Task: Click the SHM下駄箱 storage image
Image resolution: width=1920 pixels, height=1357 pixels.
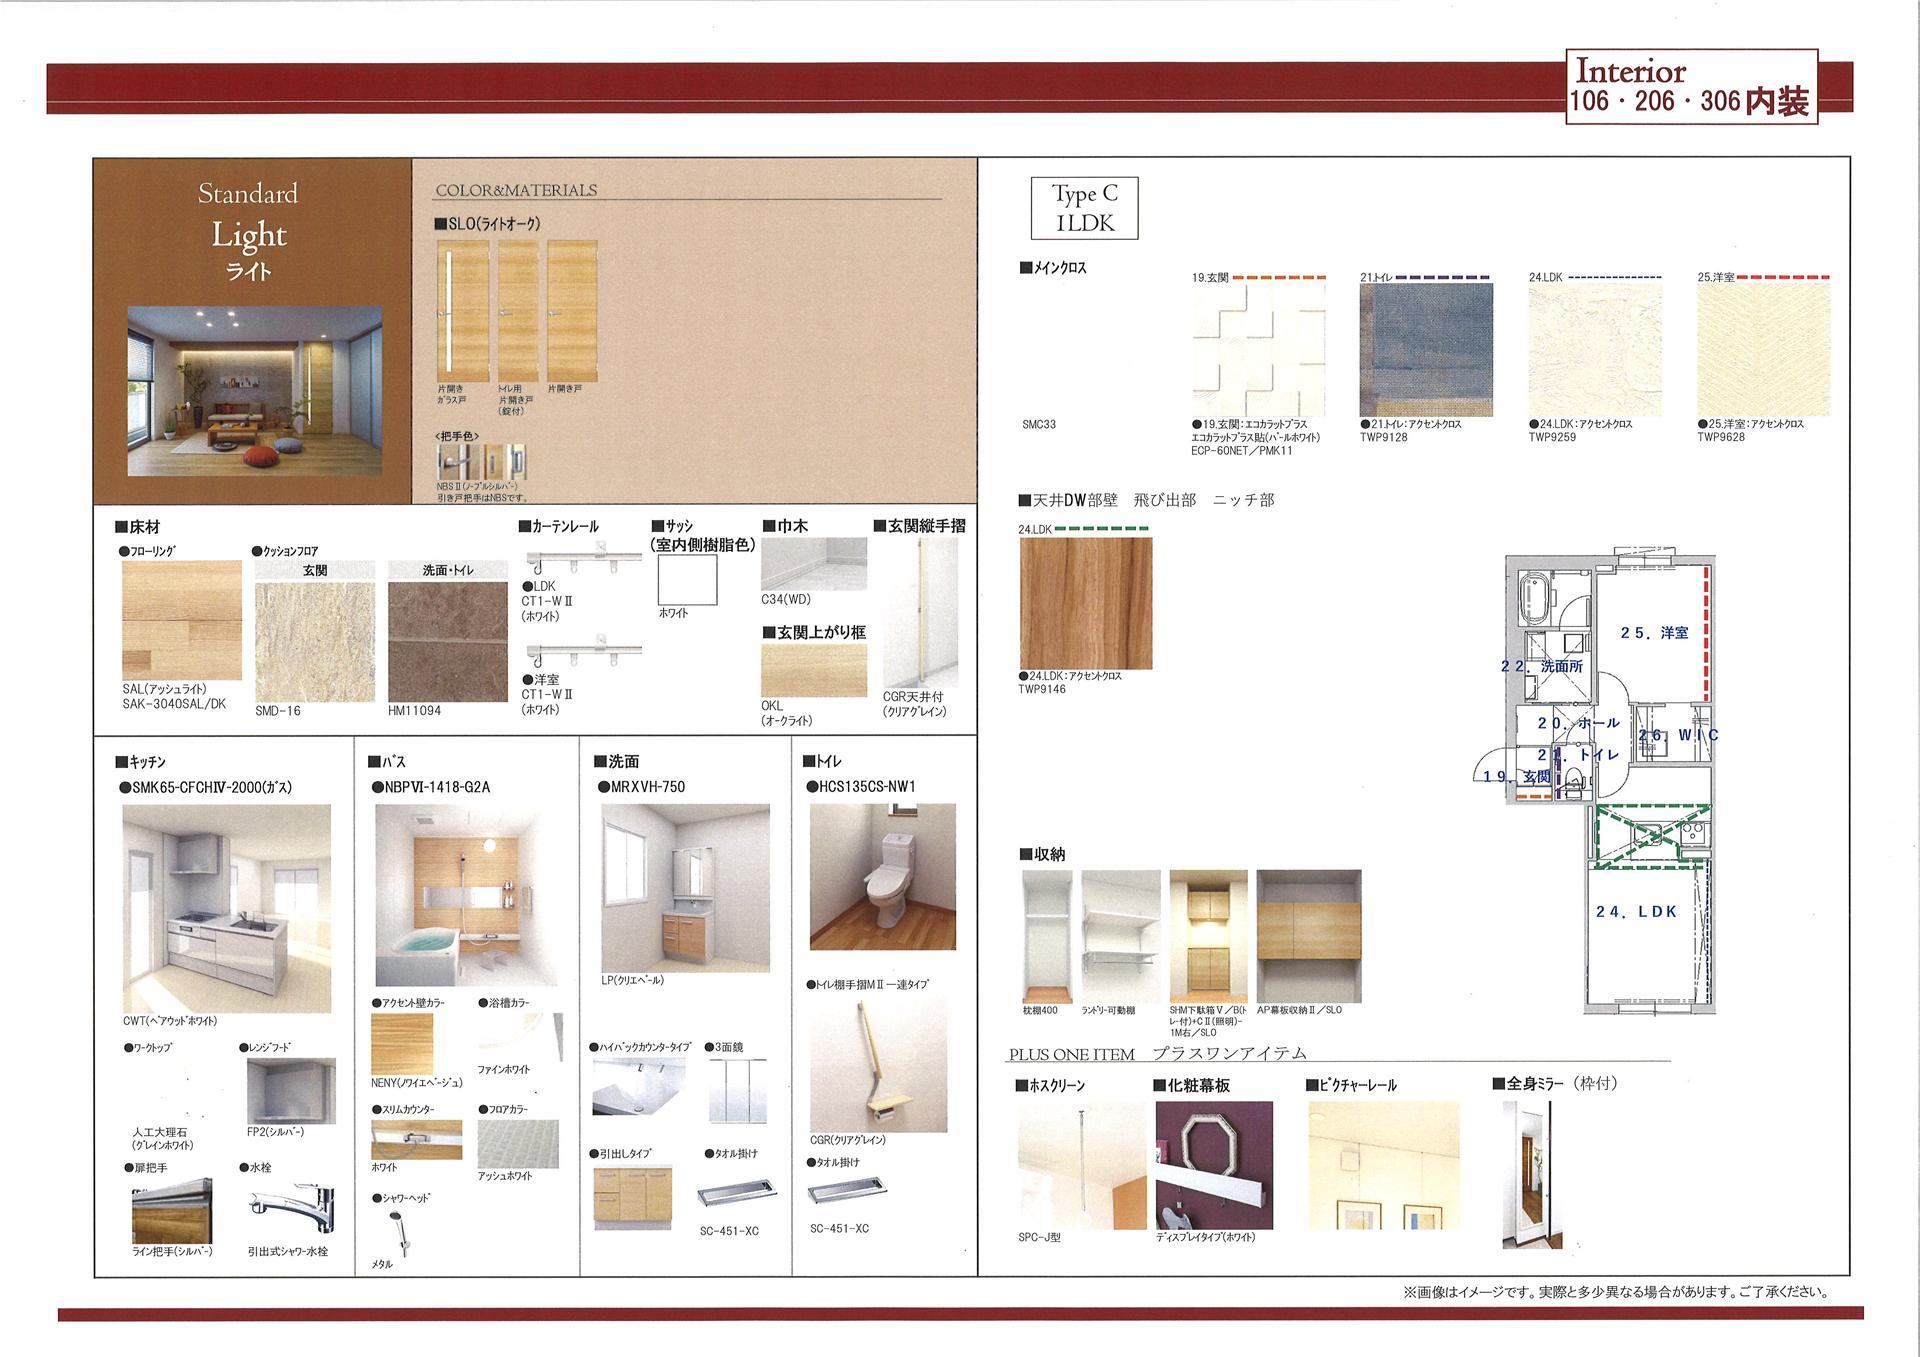Action: coord(1209,936)
